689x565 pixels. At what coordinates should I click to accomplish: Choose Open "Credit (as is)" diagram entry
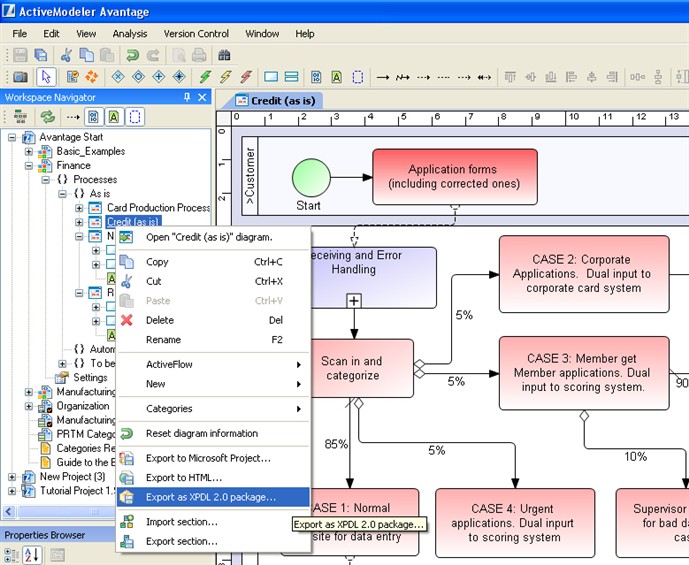click(x=214, y=237)
